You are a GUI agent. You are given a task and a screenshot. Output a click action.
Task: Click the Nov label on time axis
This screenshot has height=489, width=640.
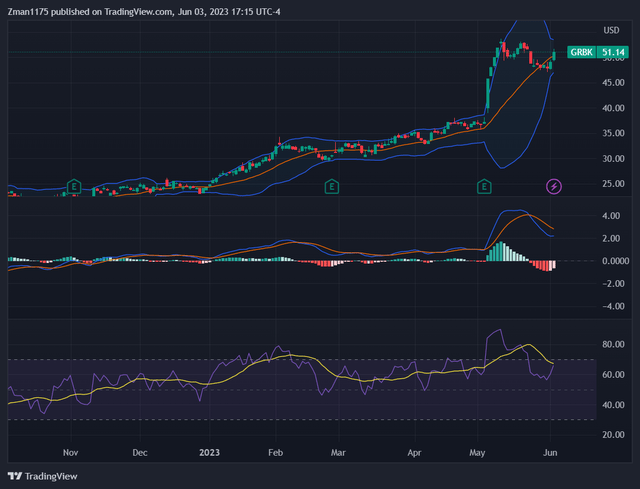(x=71, y=453)
